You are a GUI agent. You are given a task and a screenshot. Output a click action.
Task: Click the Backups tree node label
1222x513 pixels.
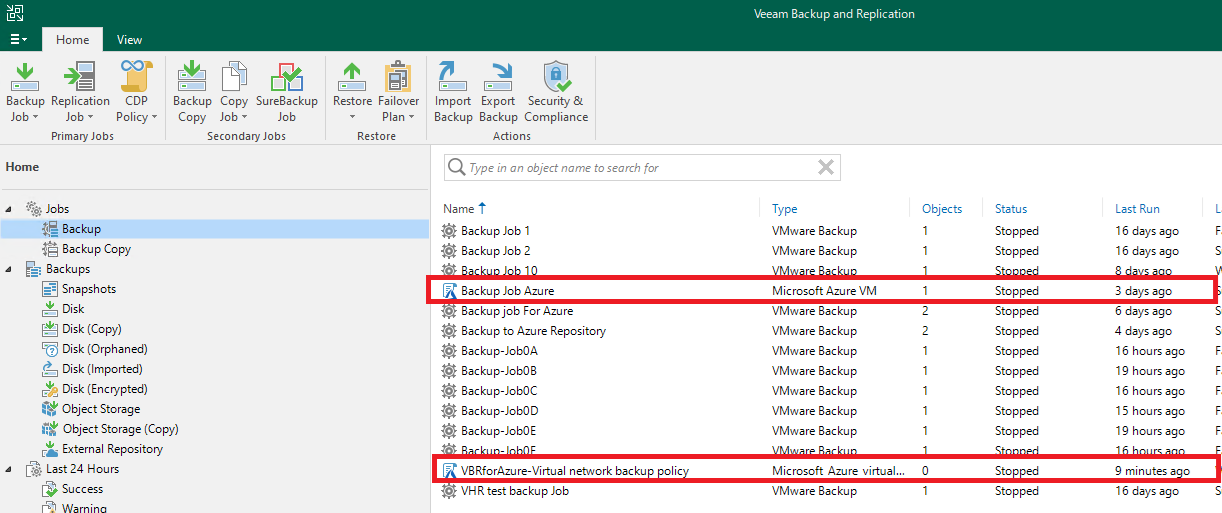pyautogui.click(x=67, y=269)
